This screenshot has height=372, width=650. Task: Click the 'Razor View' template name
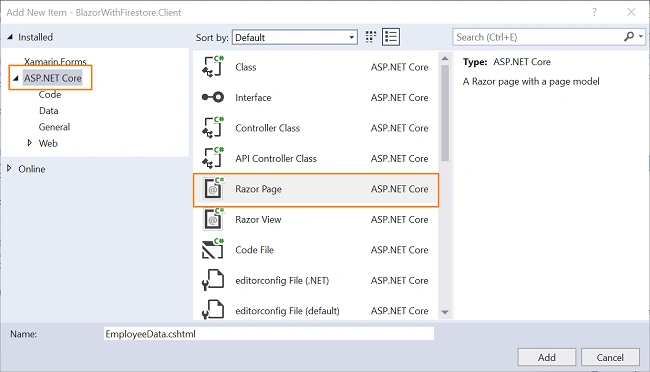click(x=258, y=219)
